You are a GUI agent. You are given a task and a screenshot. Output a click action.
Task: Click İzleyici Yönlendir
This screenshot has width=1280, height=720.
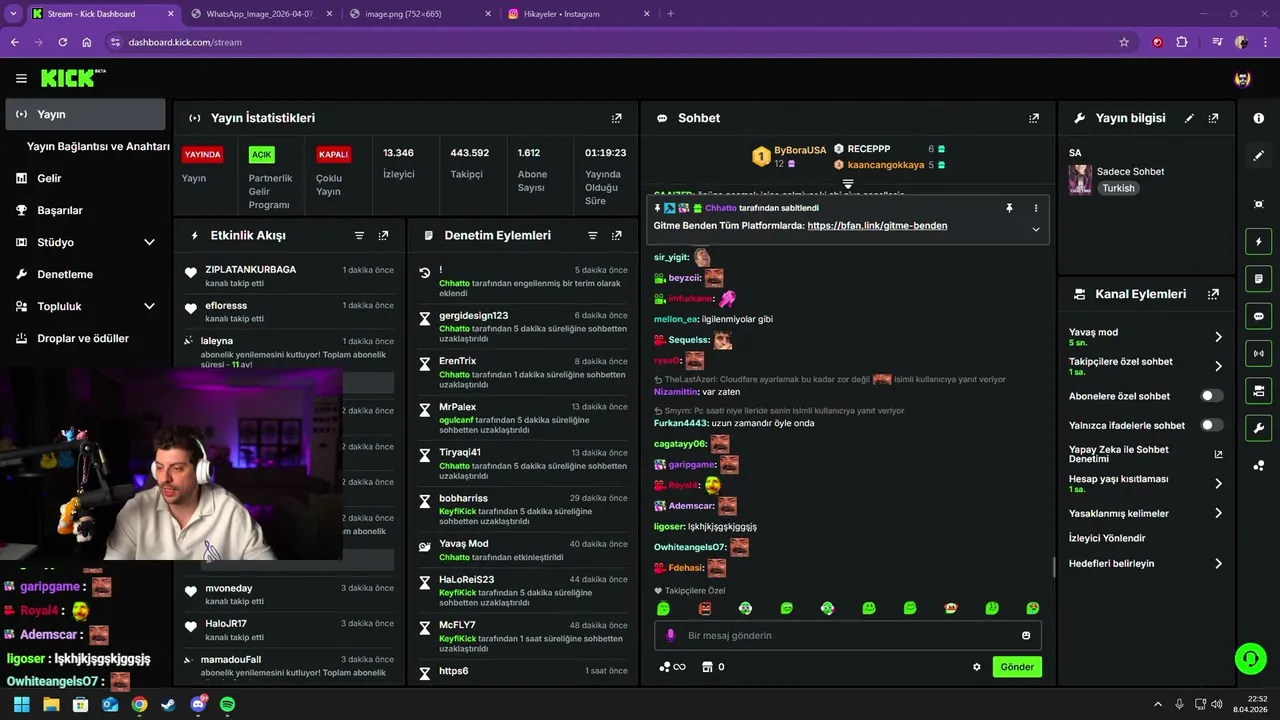pyautogui.click(x=1109, y=538)
